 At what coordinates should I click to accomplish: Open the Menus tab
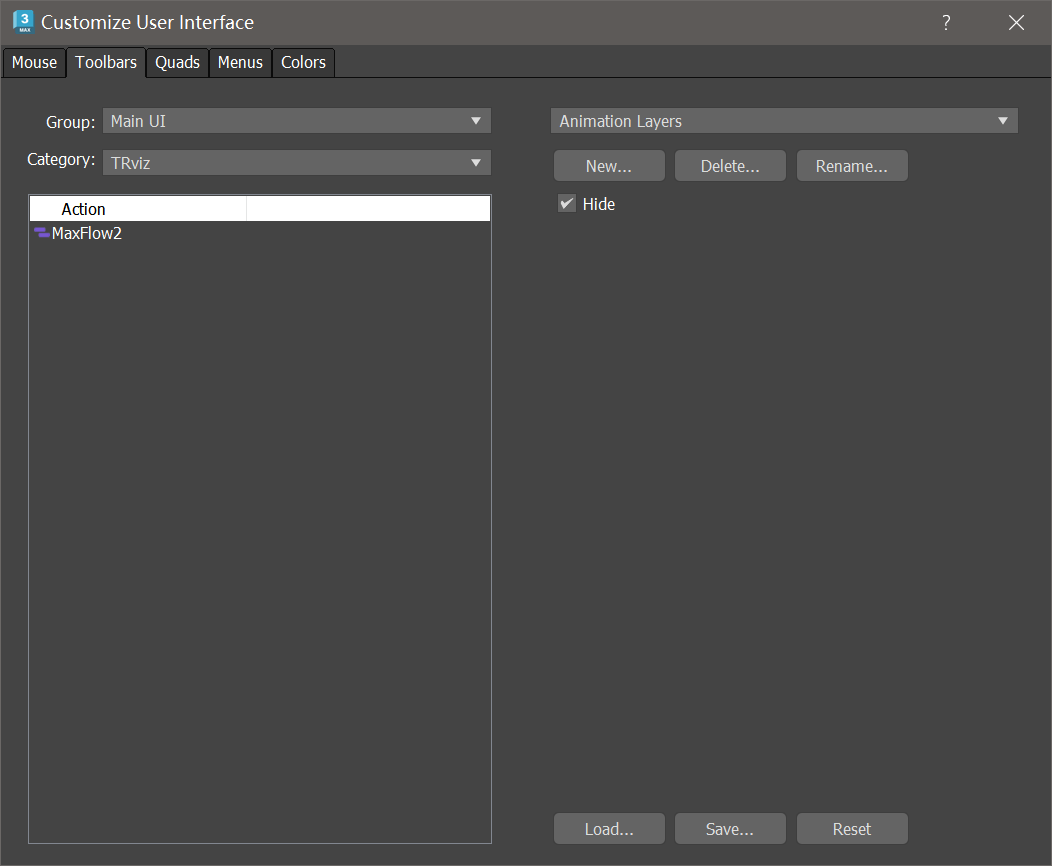pos(240,62)
